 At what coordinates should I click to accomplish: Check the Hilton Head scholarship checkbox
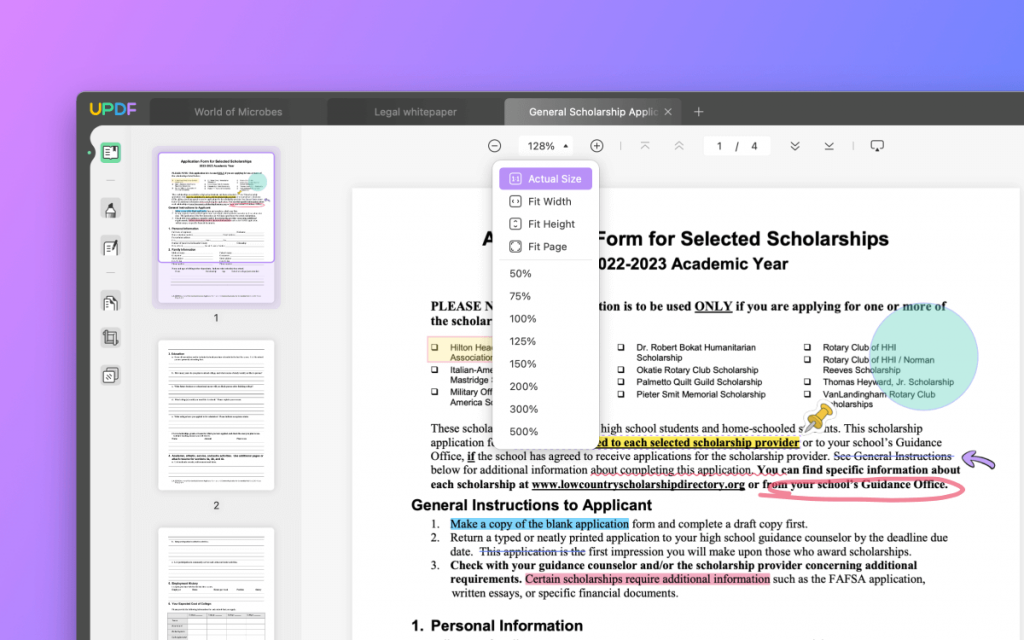click(436, 347)
